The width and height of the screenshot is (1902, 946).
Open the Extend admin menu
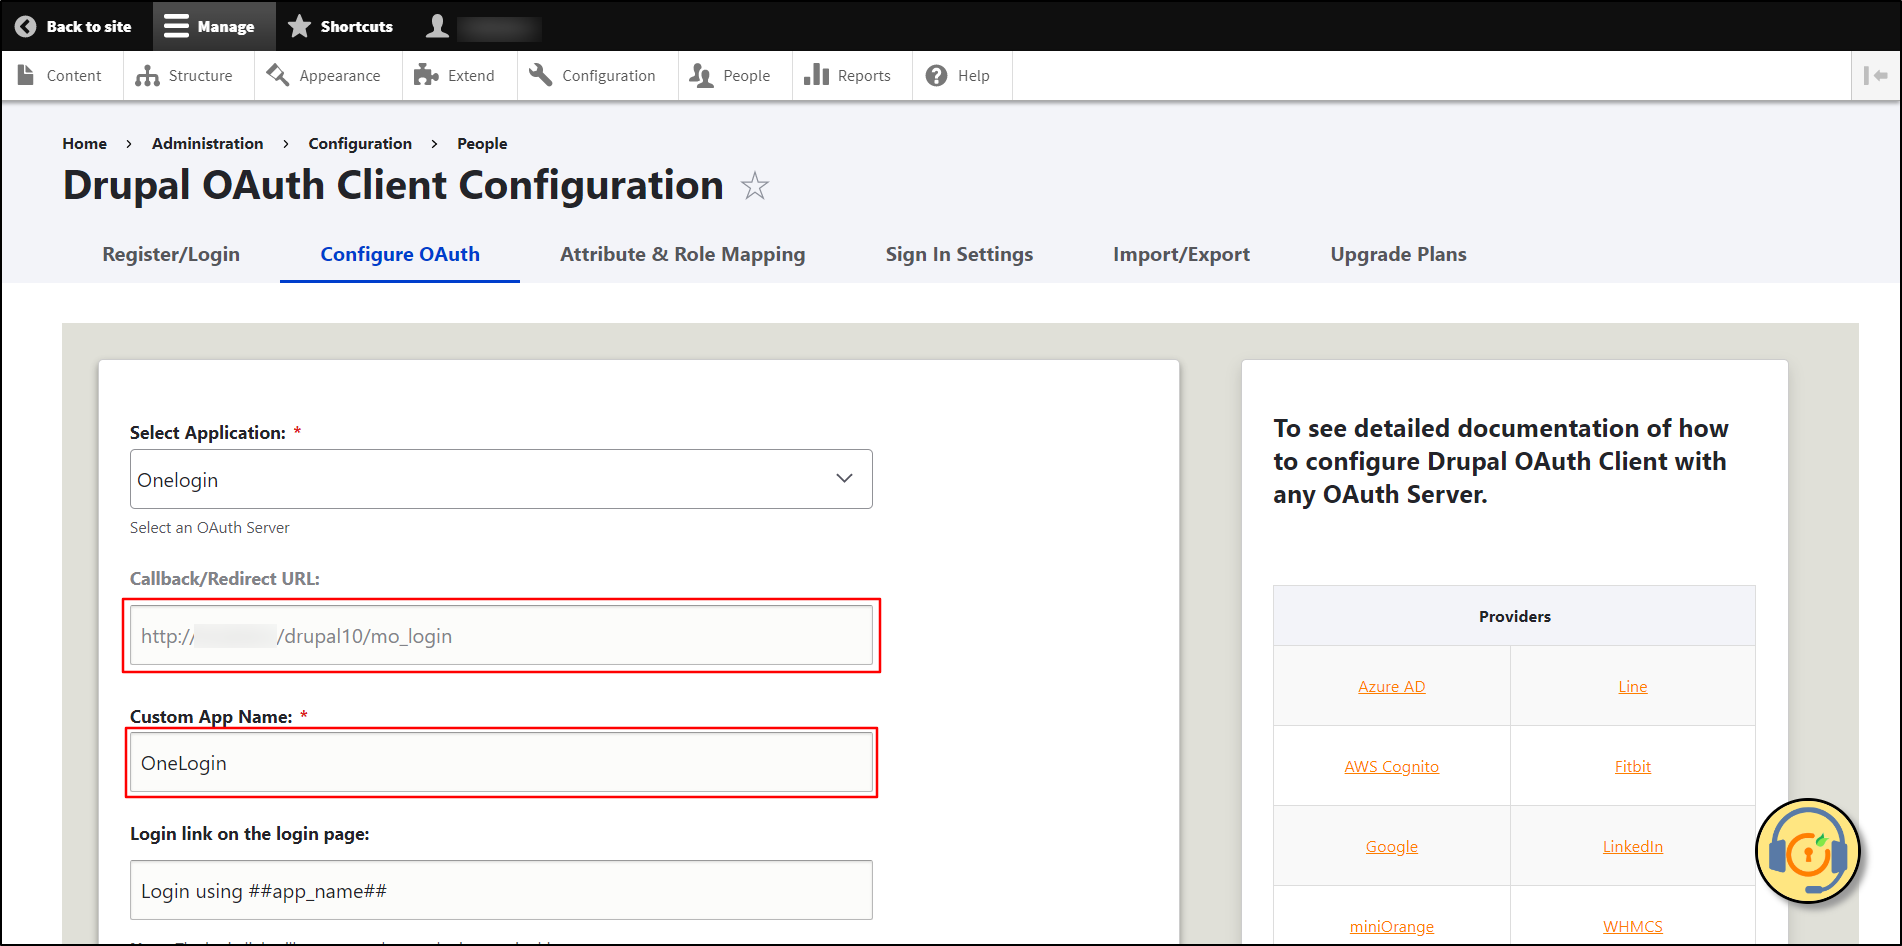[x=456, y=76]
